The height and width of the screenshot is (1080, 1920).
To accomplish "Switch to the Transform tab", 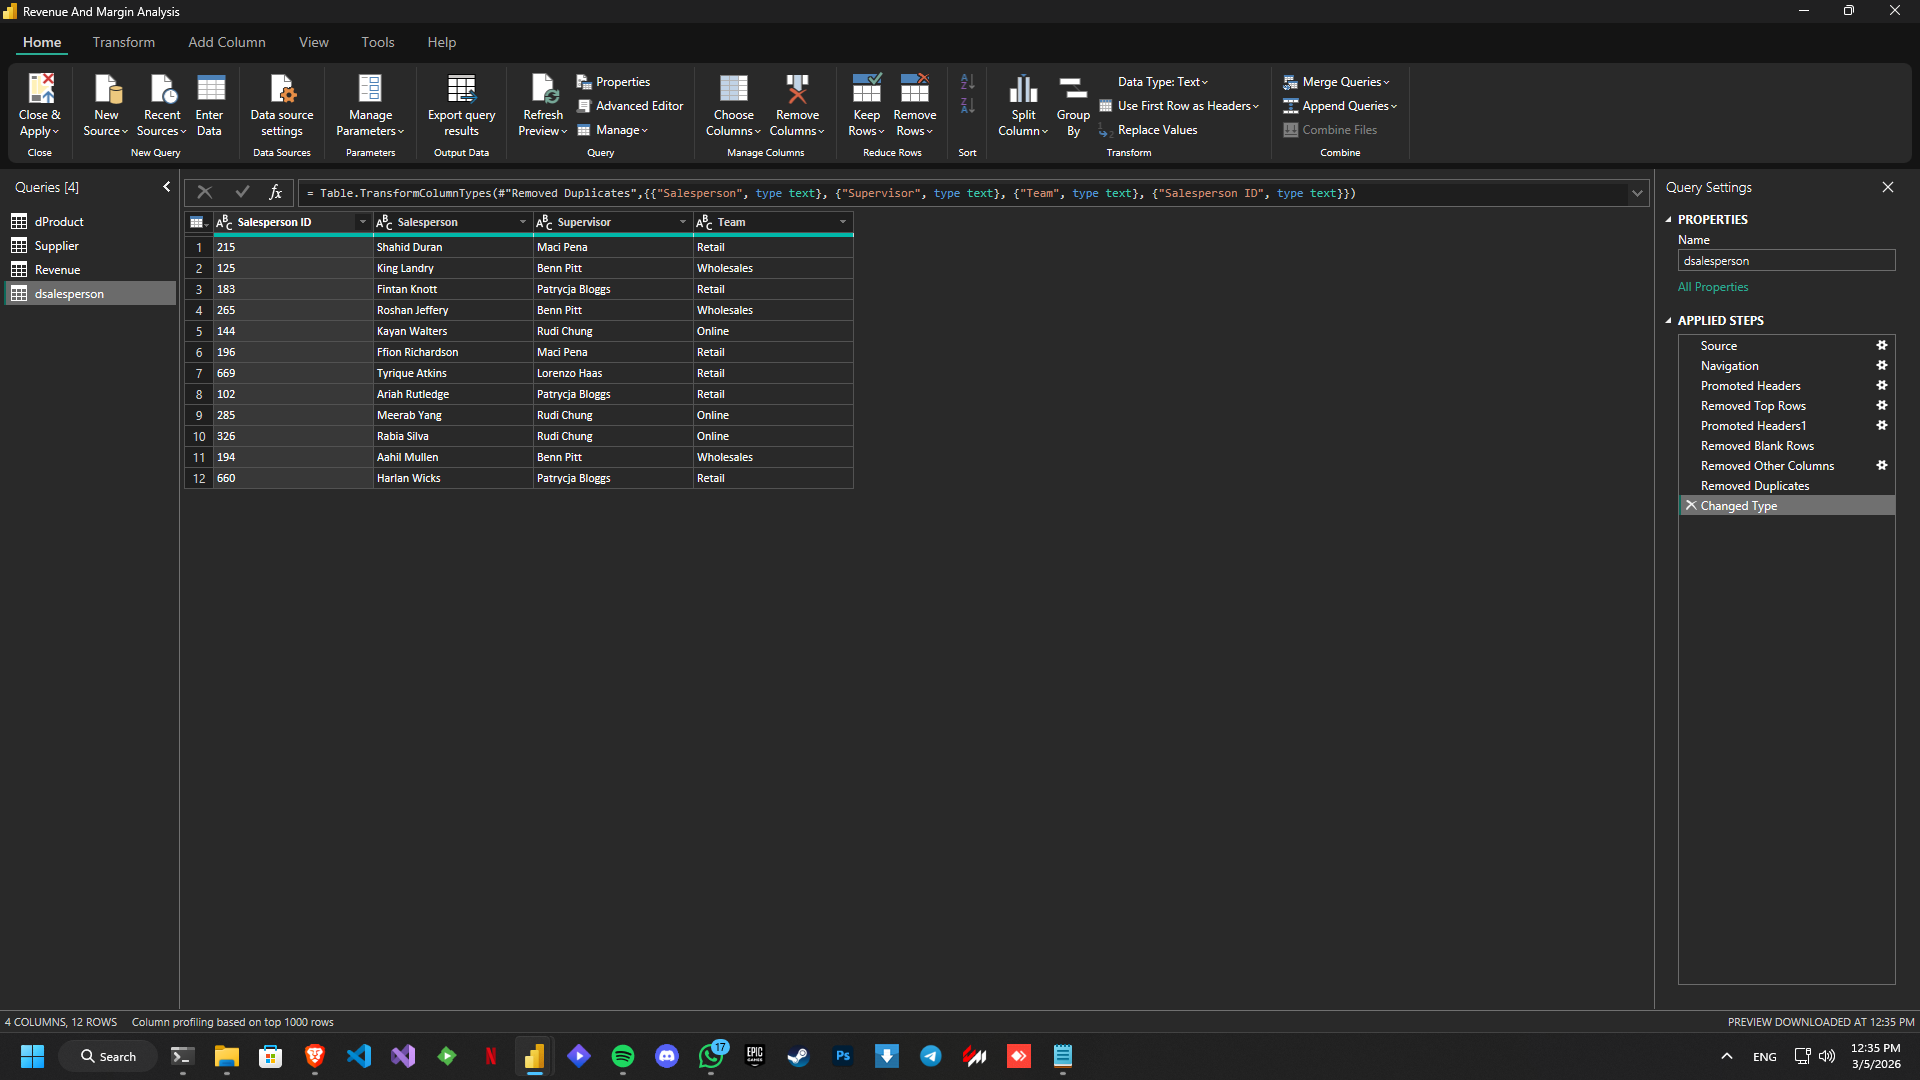I will point(124,42).
